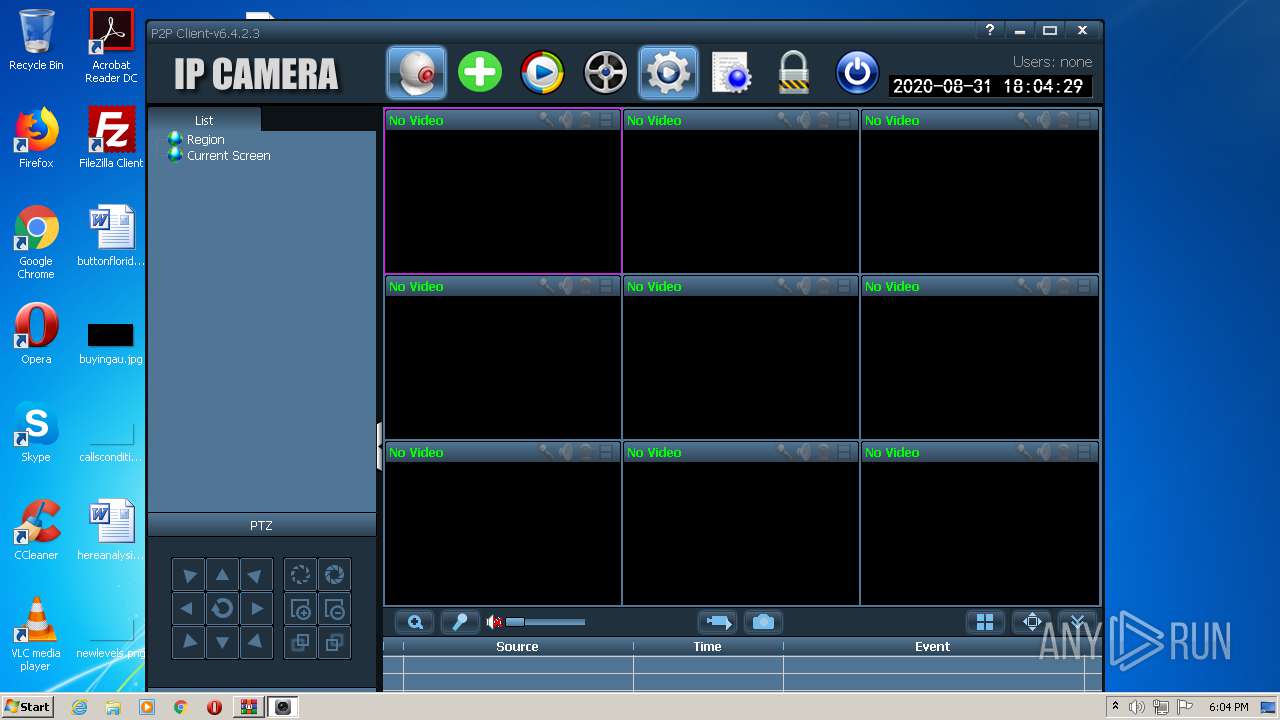Select the Region tree item

point(205,140)
